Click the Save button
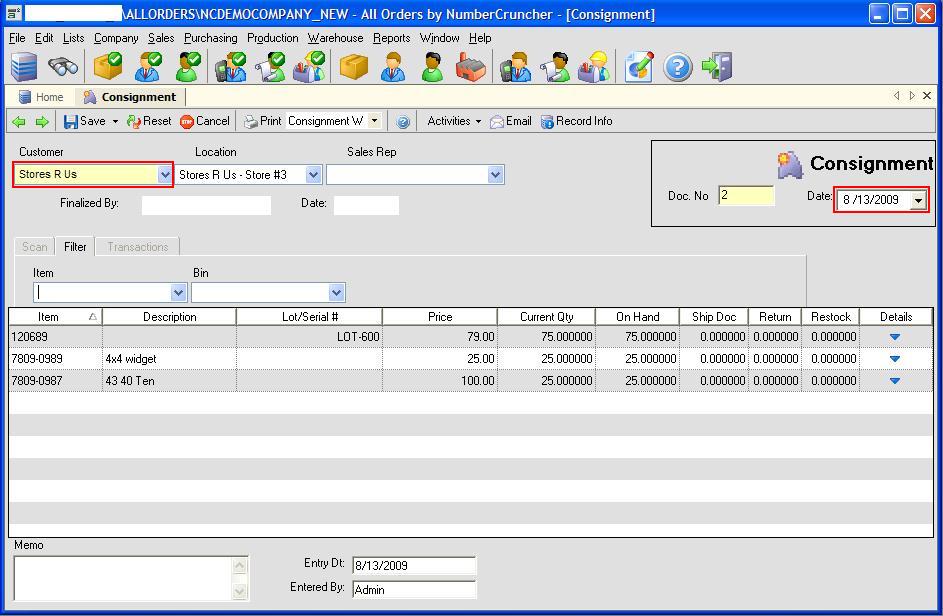The width and height of the screenshot is (943, 616). [x=85, y=121]
